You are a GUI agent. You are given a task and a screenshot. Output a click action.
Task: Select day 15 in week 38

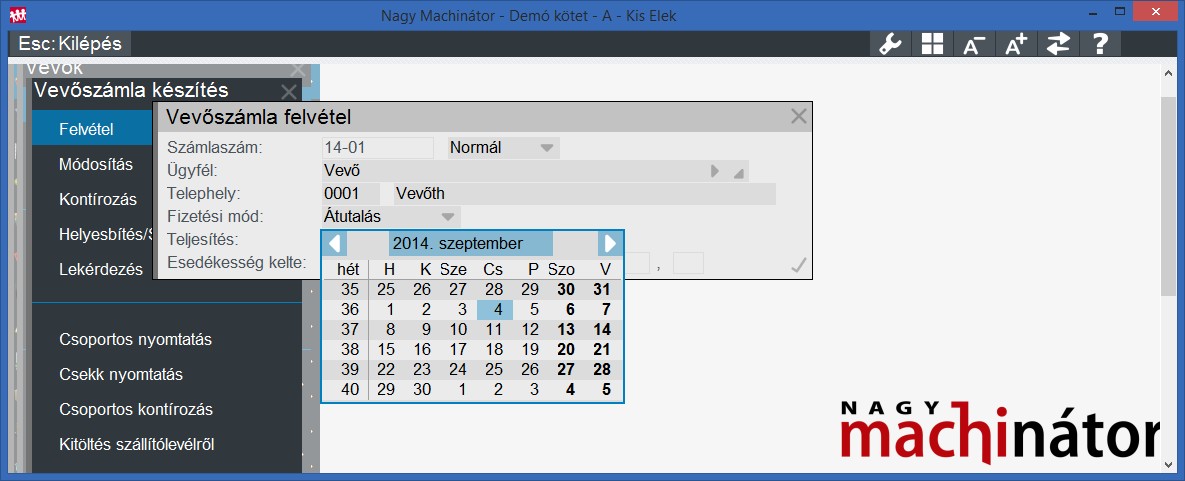click(x=386, y=350)
